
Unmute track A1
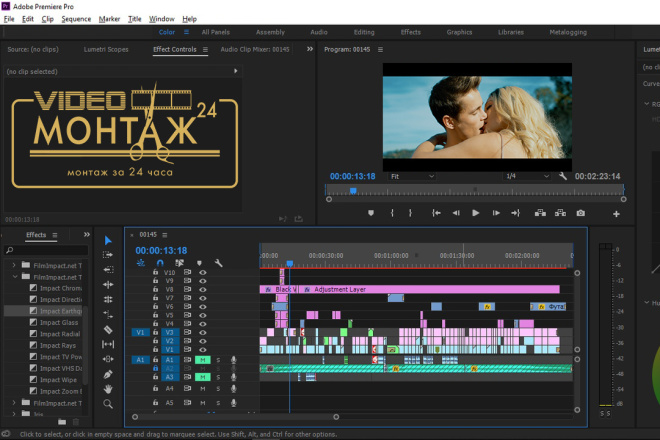pyautogui.click(x=202, y=360)
